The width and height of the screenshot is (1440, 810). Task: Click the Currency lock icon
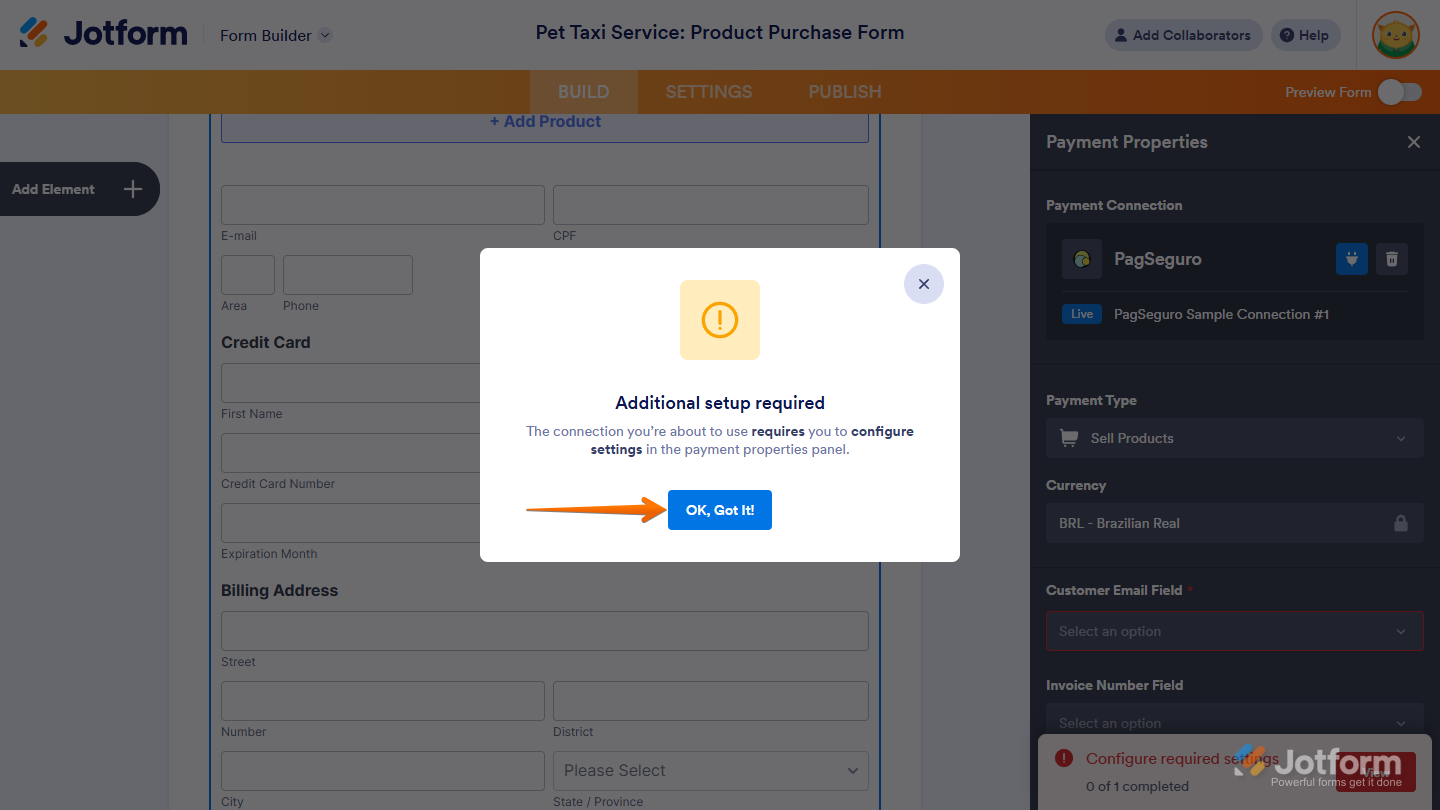1400,523
